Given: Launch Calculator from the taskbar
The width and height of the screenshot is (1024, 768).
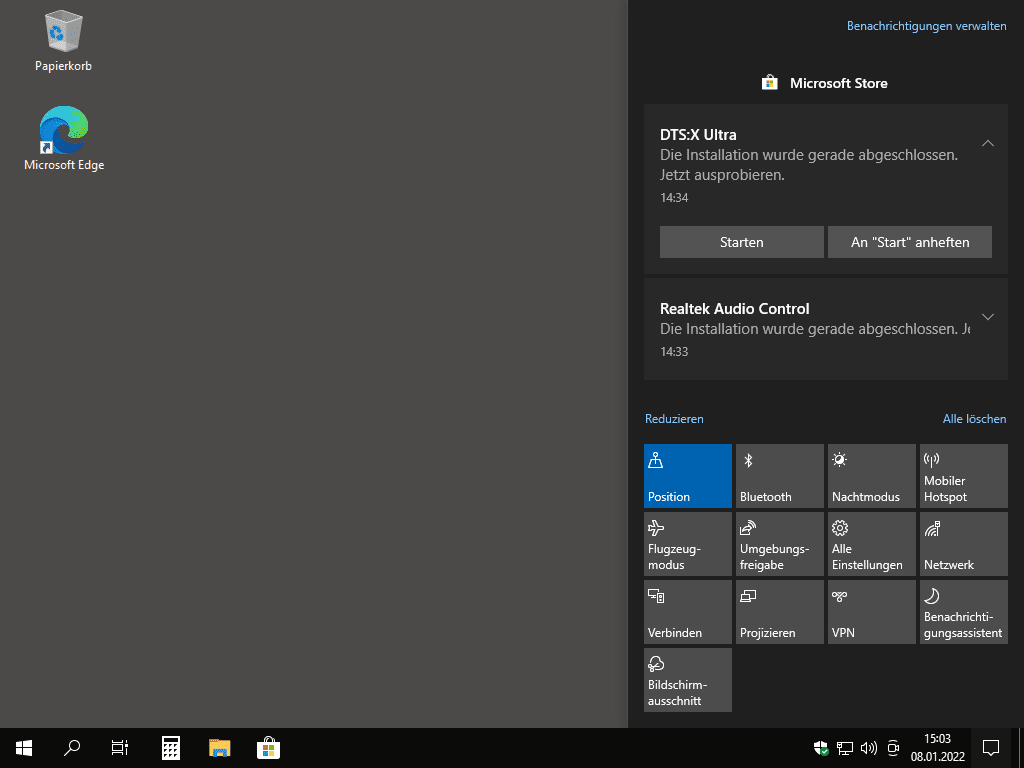Looking at the screenshot, I should 171,748.
